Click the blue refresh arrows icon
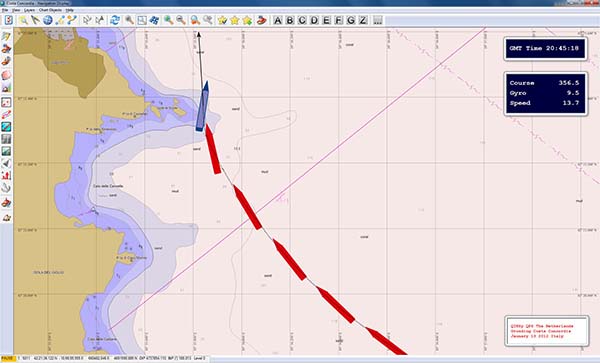The width and height of the screenshot is (600, 363). (115, 20)
